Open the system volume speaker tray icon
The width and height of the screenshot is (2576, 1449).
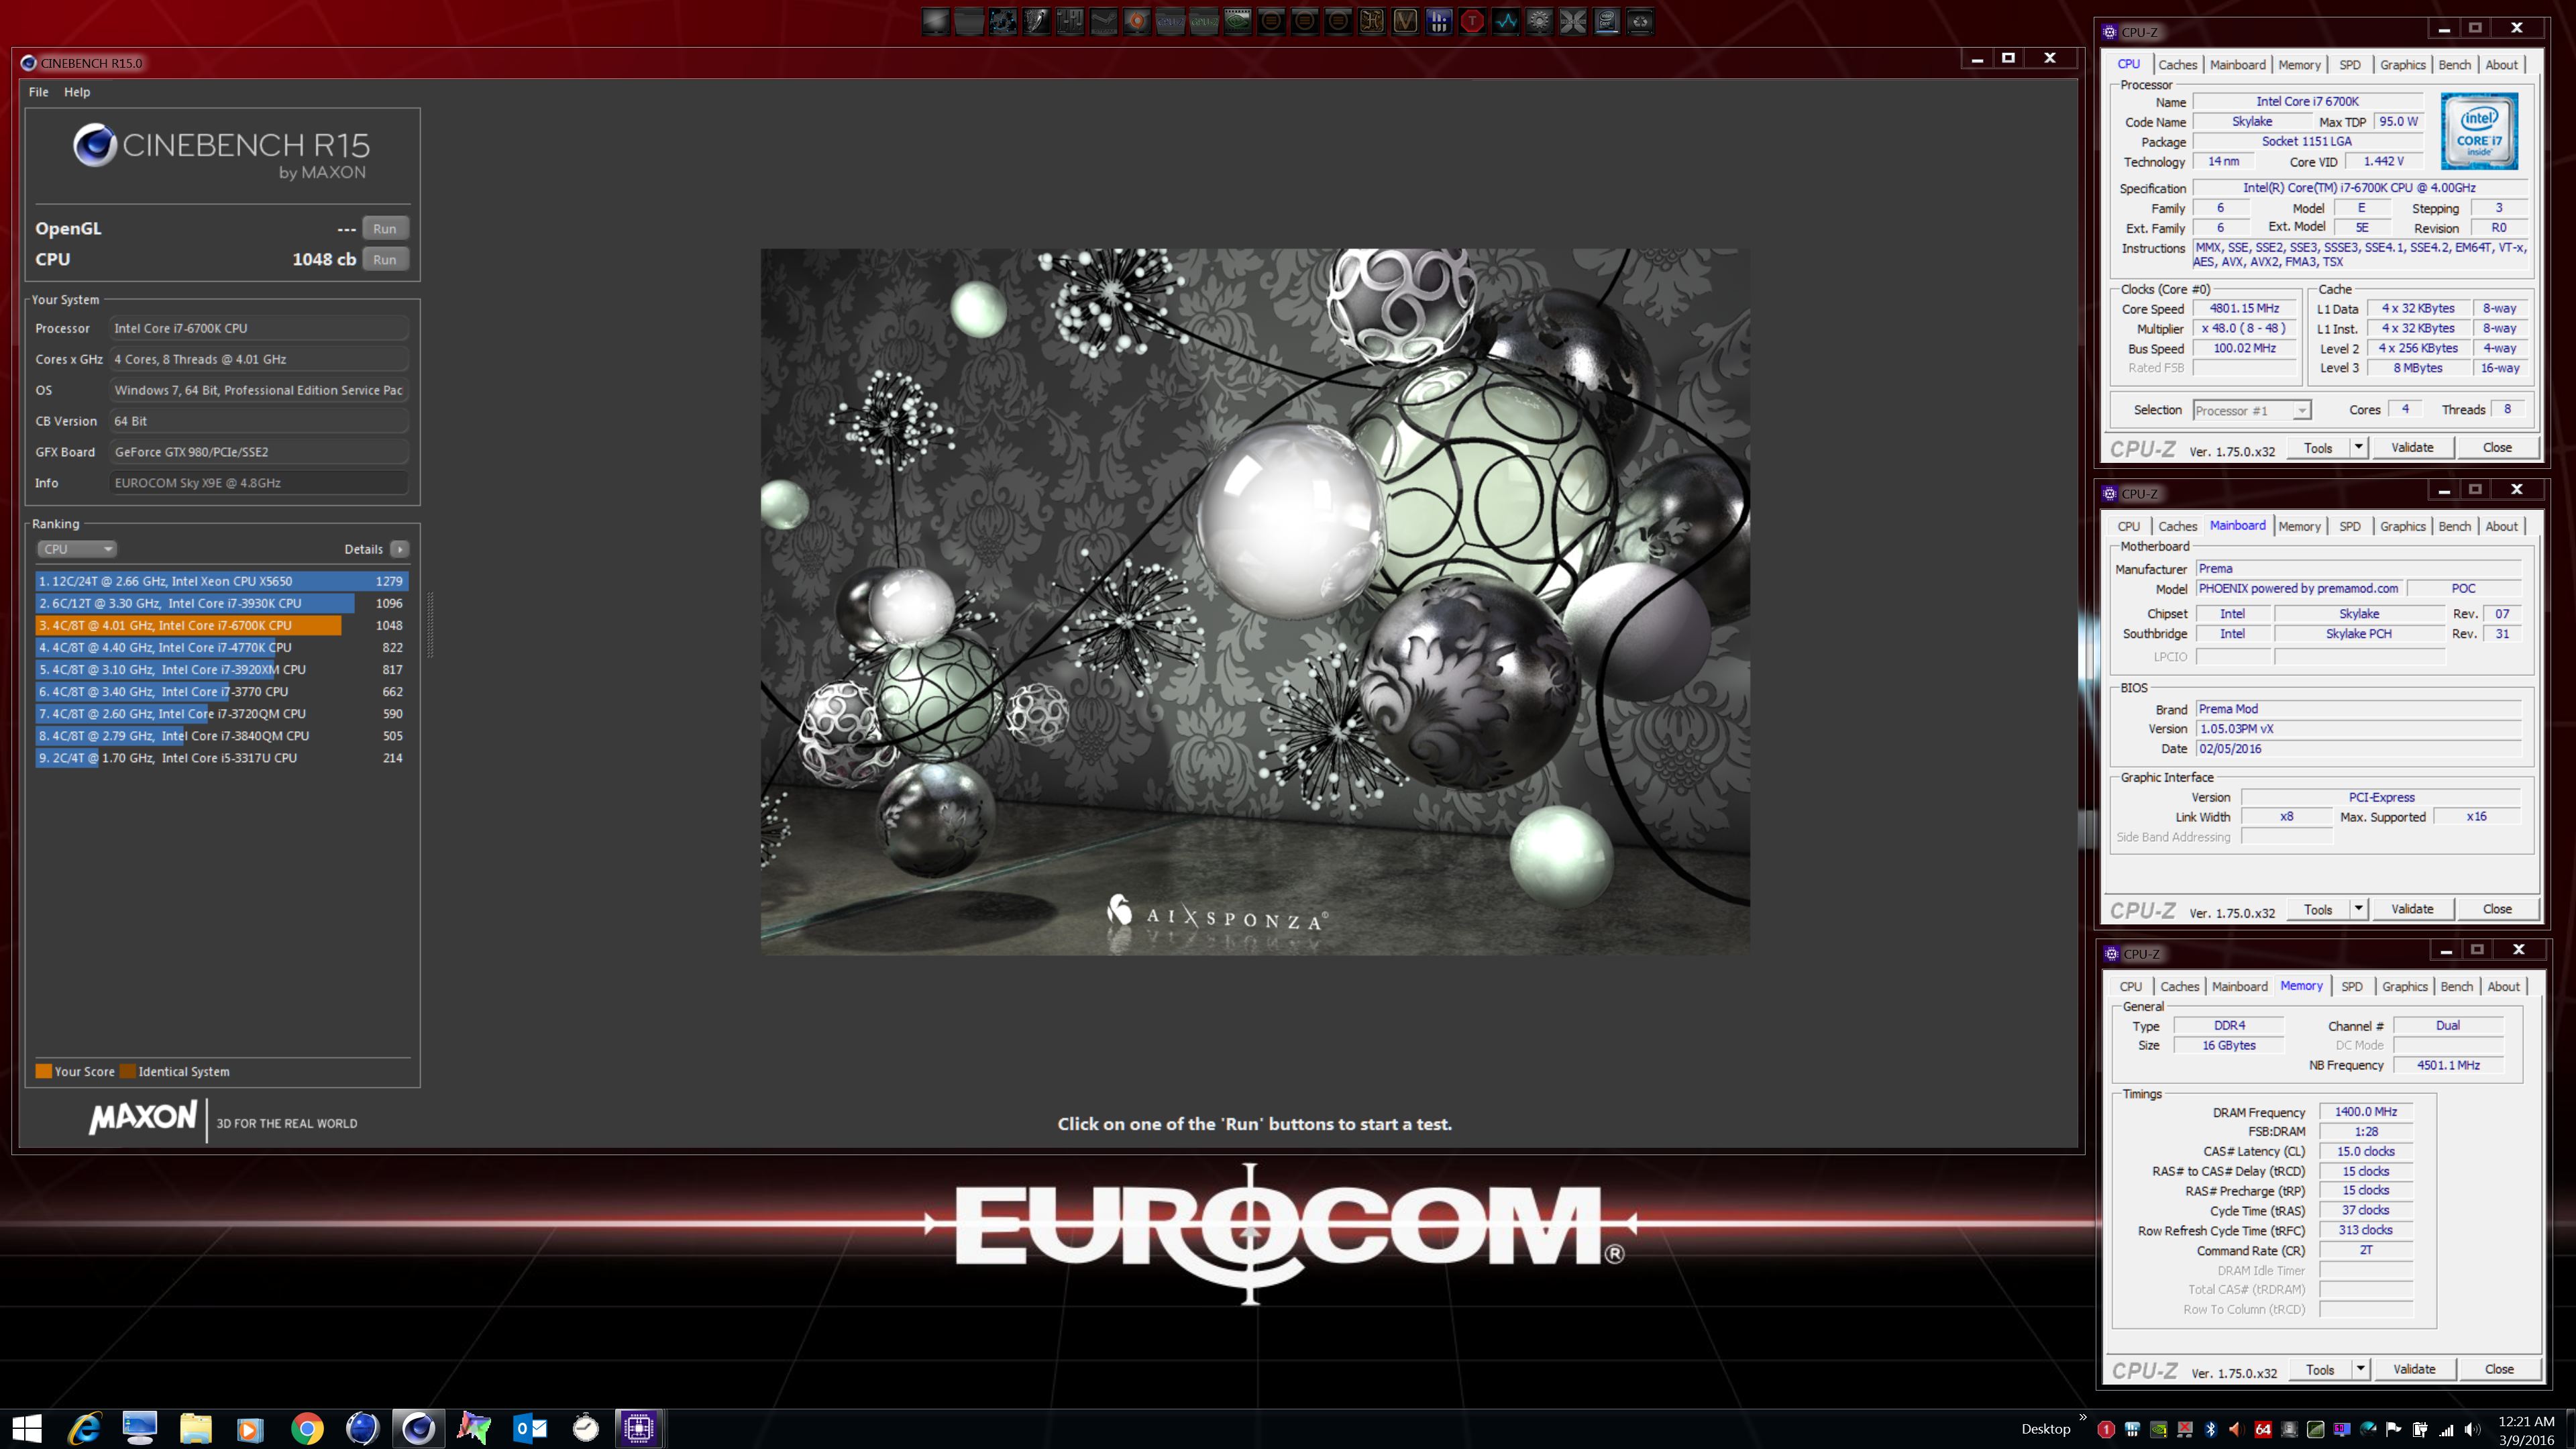pos(2472,1429)
